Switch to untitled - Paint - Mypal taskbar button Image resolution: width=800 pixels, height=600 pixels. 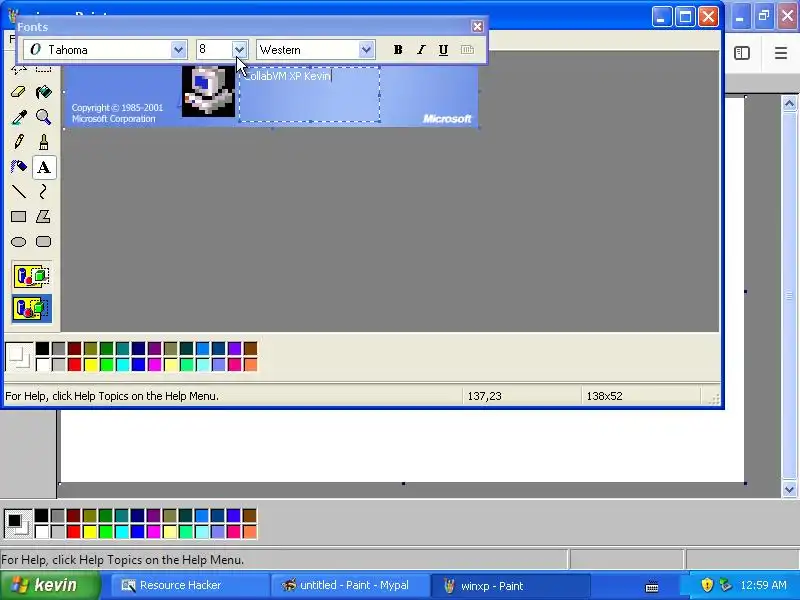[349, 586]
